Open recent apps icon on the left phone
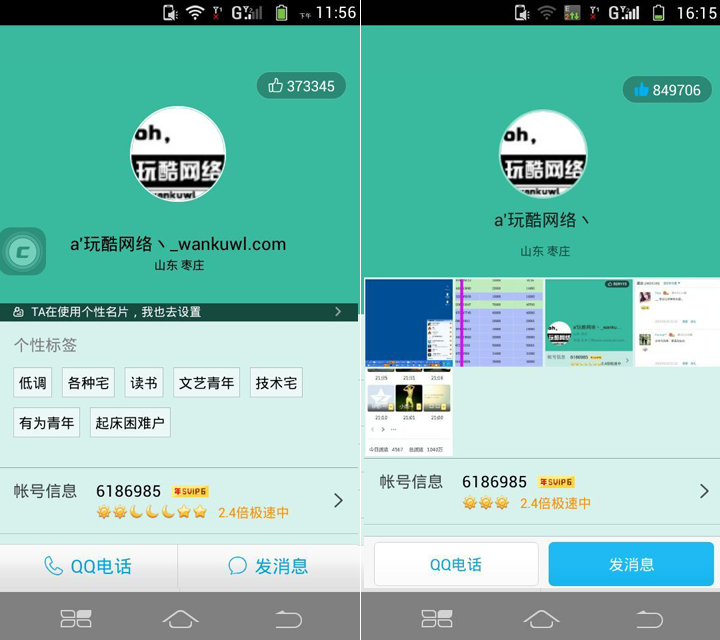The image size is (720, 640). pos(76,618)
